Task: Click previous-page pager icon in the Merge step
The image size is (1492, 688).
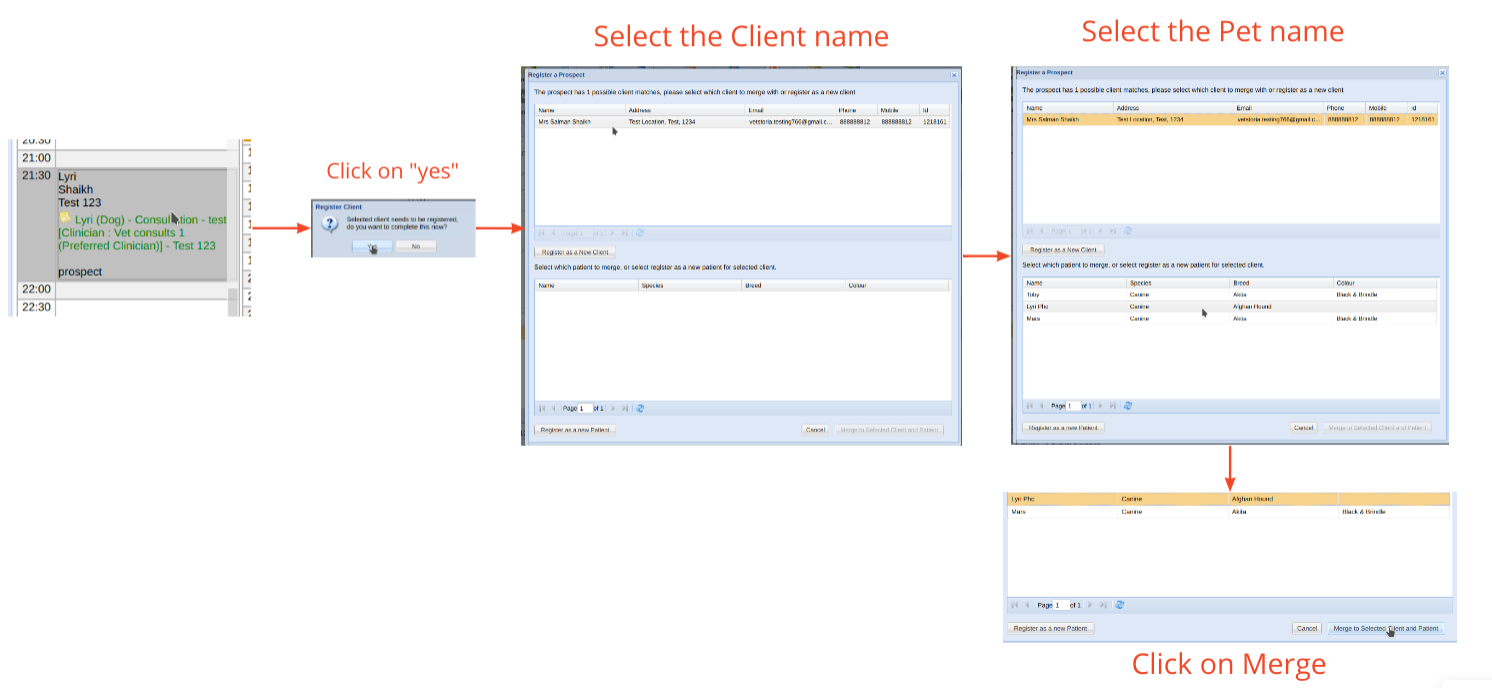Action: pyautogui.click(x=1027, y=605)
